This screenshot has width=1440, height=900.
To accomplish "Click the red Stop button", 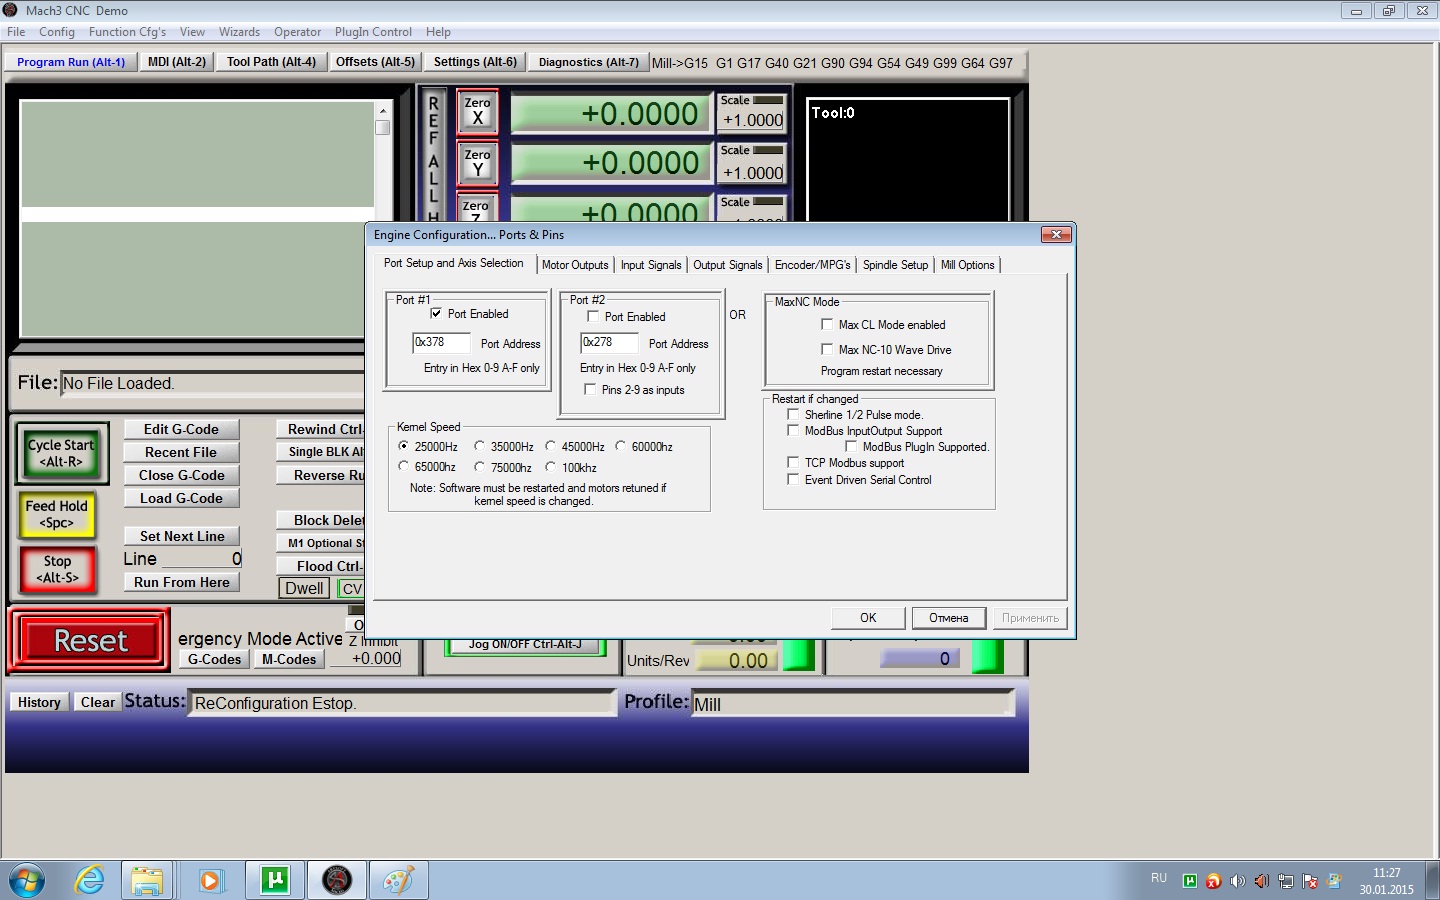I will pos(57,569).
